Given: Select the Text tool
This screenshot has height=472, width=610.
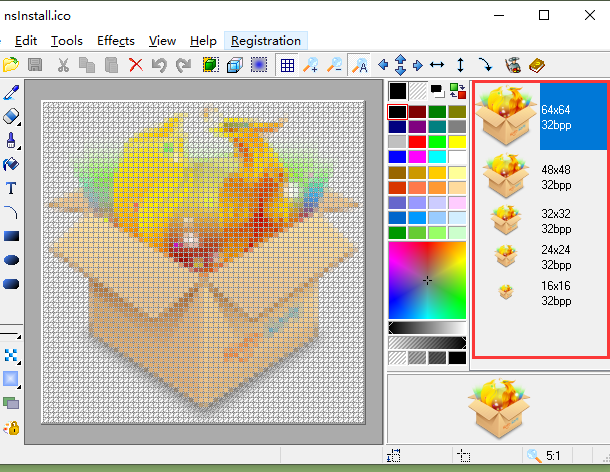Looking at the screenshot, I should point(11,188).
